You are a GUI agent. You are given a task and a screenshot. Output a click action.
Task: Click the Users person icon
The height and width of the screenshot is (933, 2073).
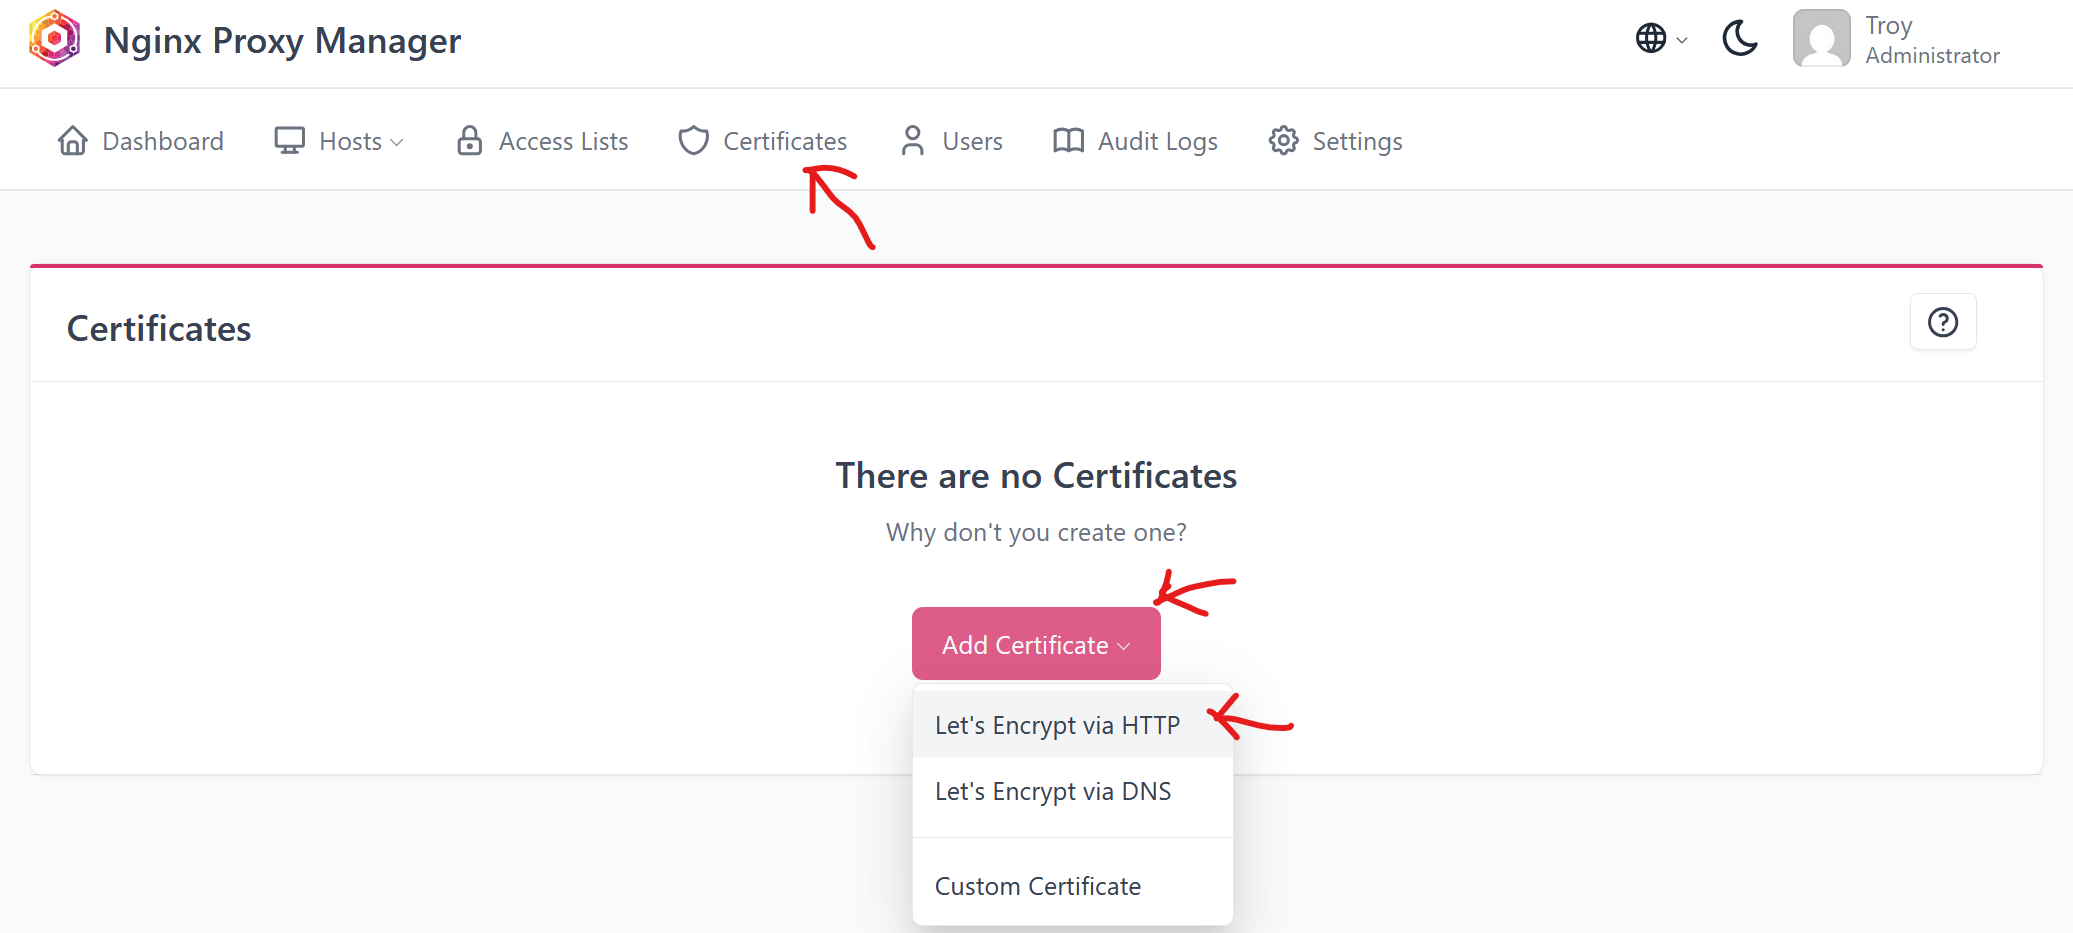(912, 141)
